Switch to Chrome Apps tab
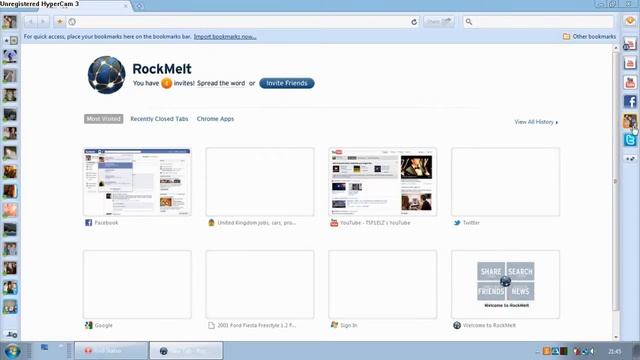640x360 pixels. pos(215,119)
